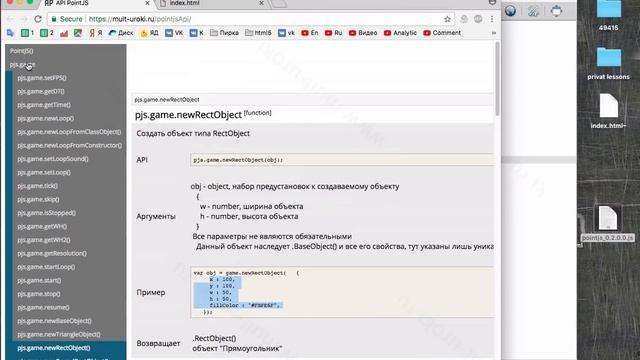
Task: Click the second grey extension icon before the menu
Action: 478,19
